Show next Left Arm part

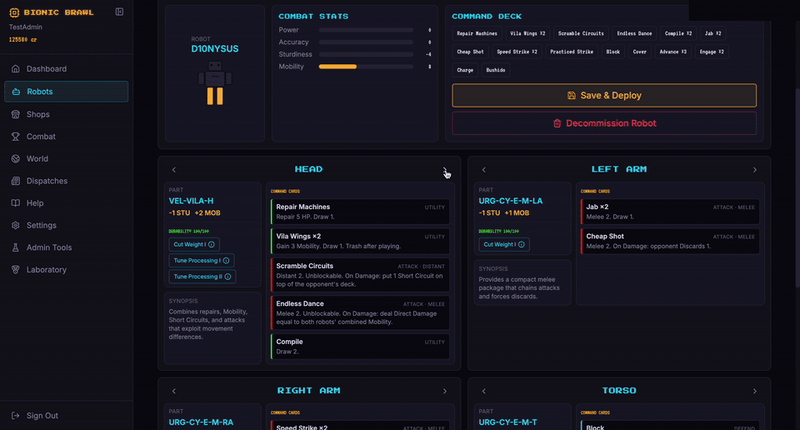coord(755,170)
